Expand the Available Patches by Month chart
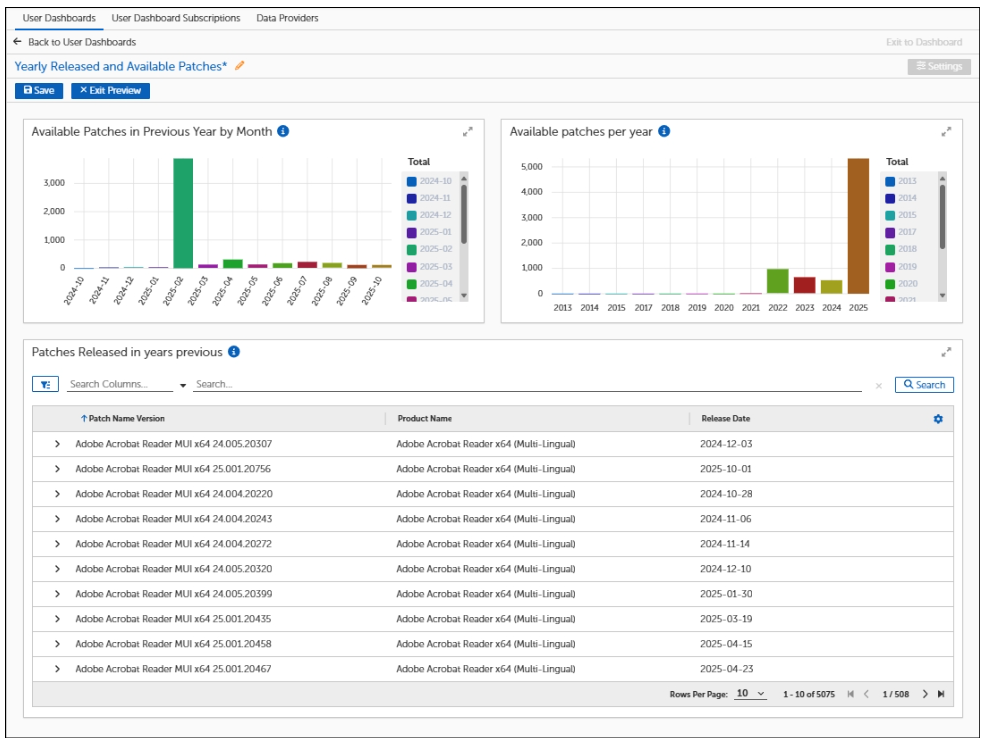 (x=467, y=132)
